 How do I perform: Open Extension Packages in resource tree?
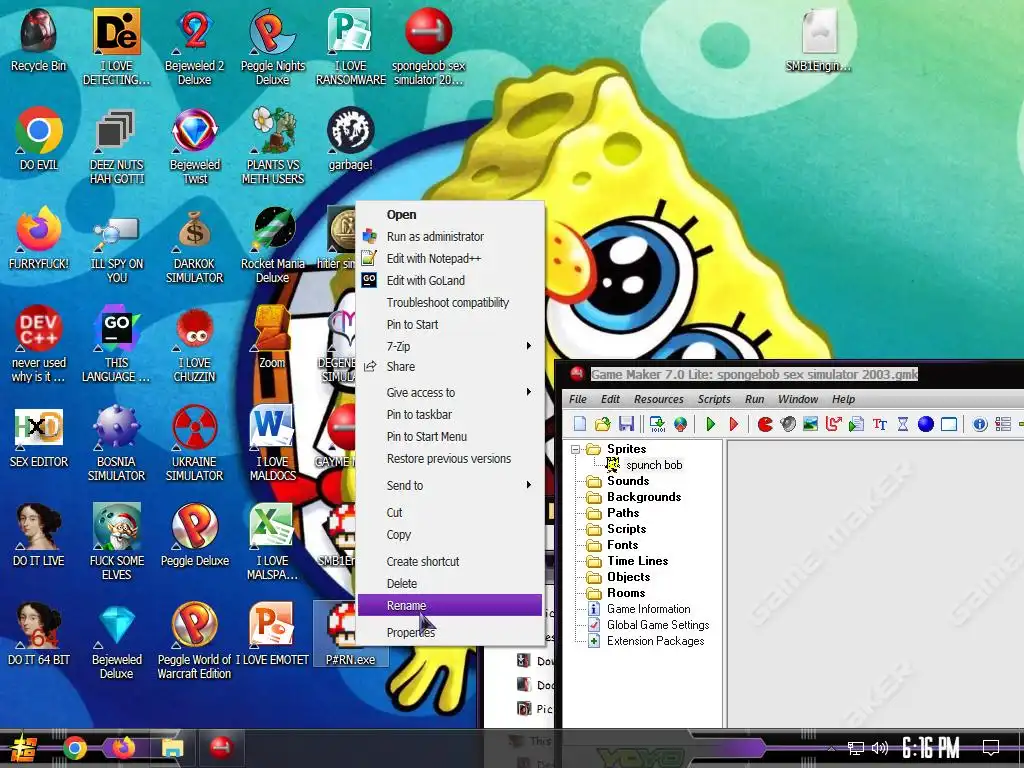655,641
